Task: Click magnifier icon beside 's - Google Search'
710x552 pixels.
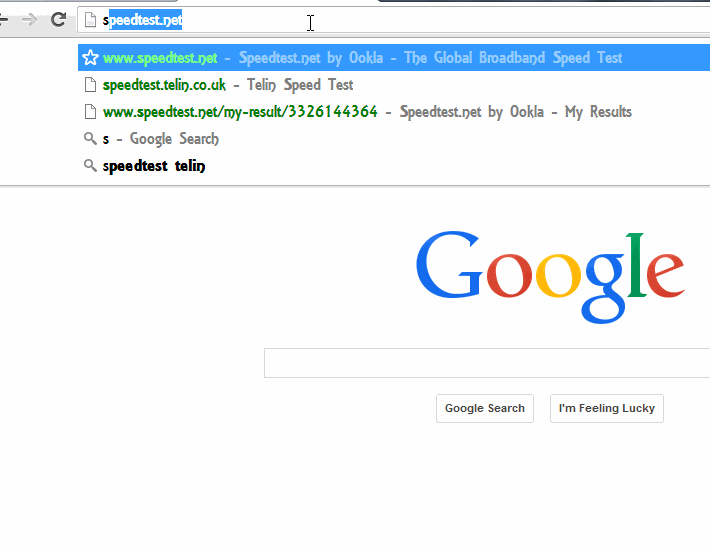Action: coord(91,139)
